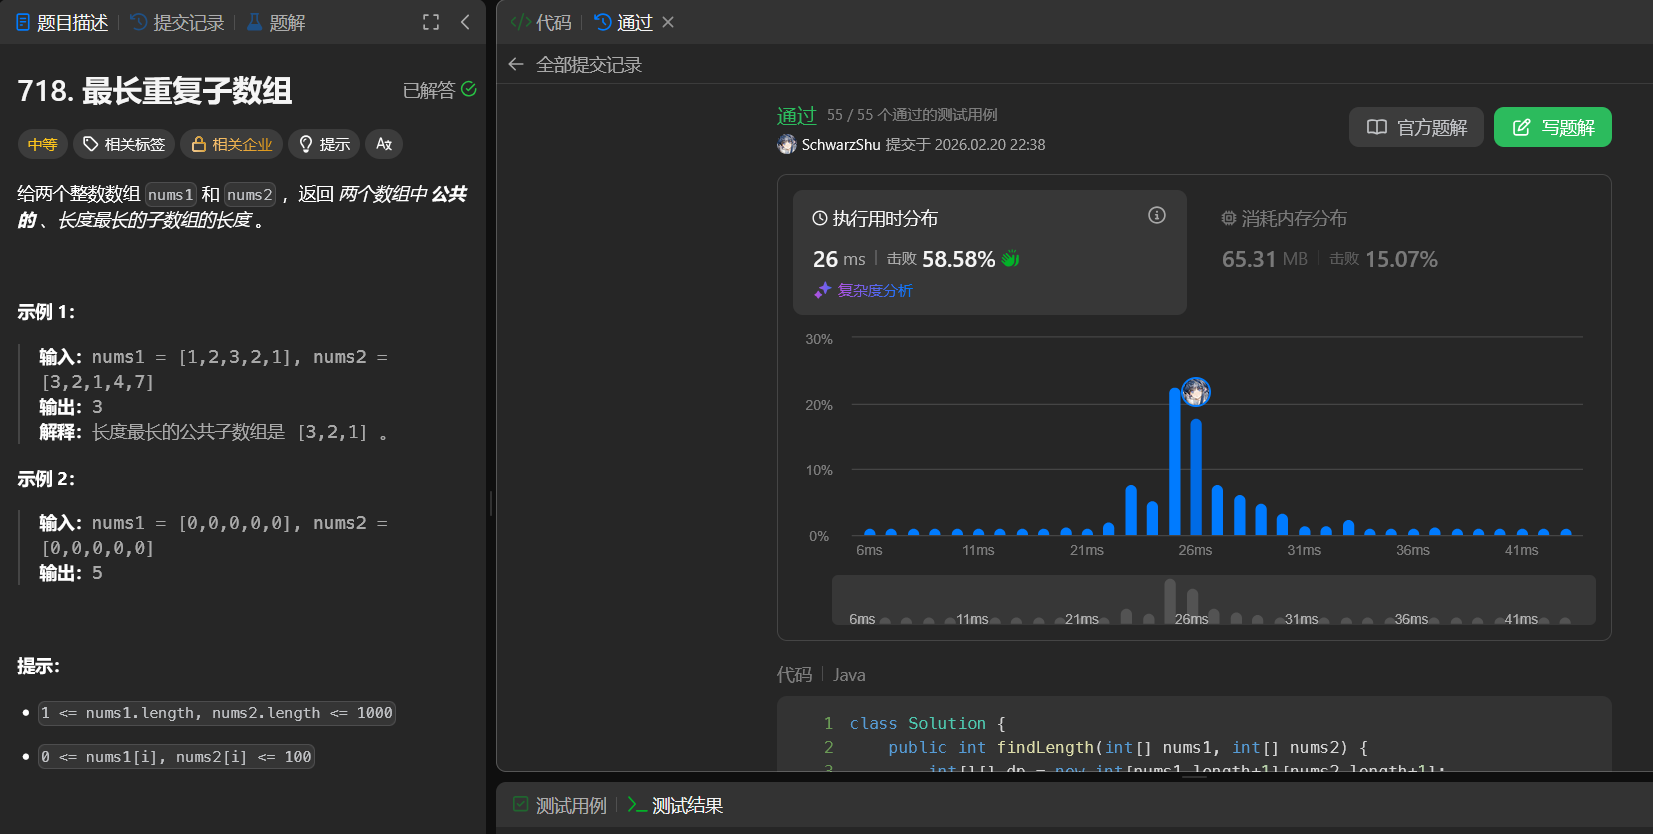
Task: Open the 复杂度分析 complexity analysis link
Action: point(864,290)
